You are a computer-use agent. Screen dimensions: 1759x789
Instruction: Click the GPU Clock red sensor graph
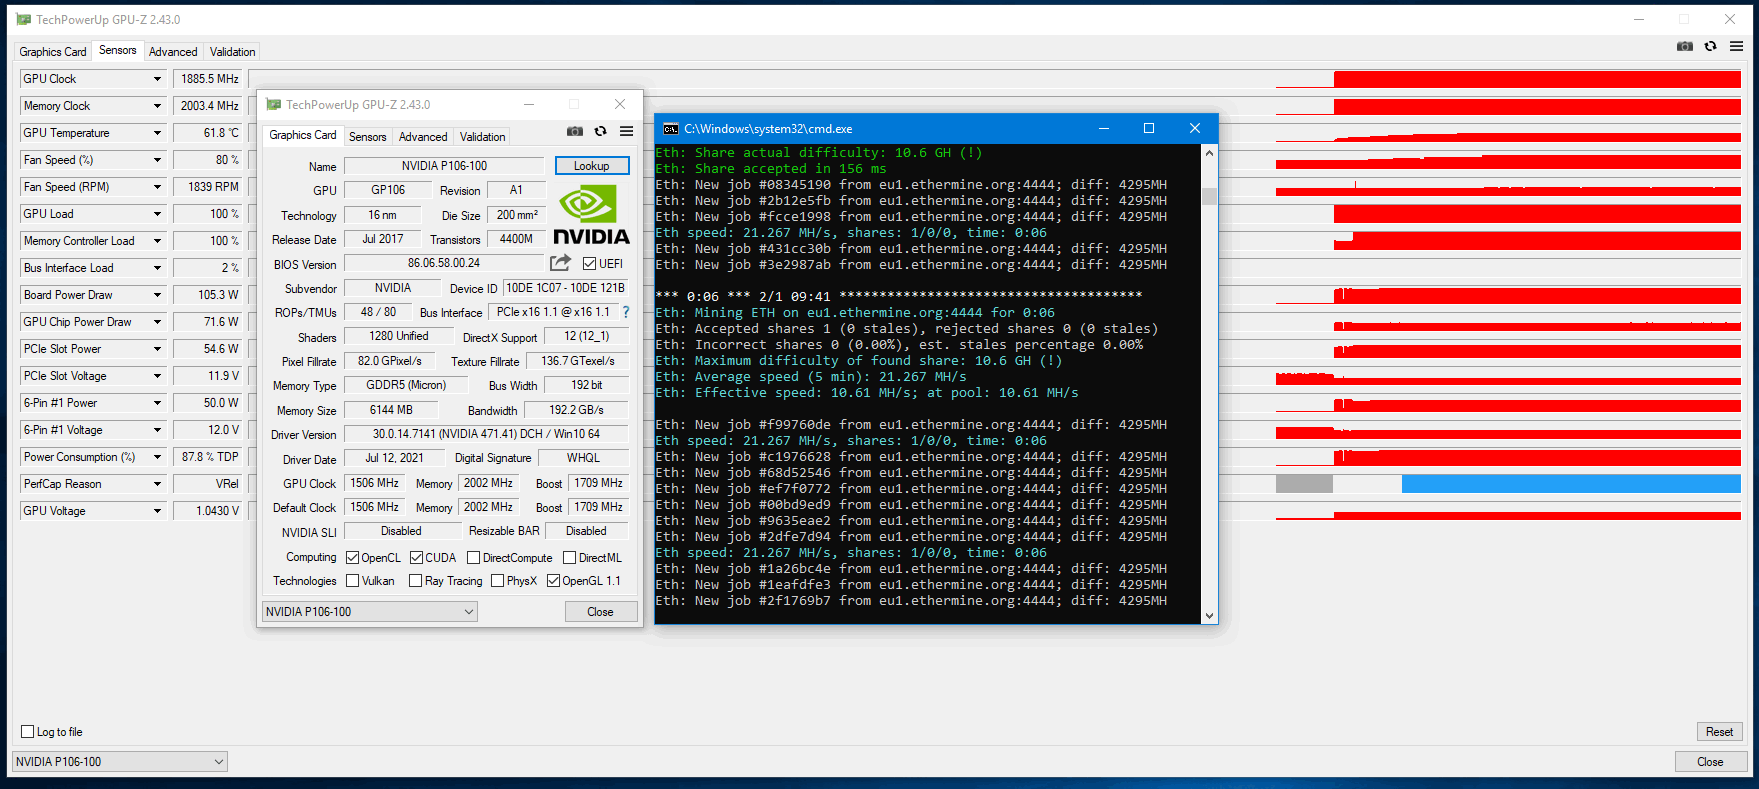1537,79
